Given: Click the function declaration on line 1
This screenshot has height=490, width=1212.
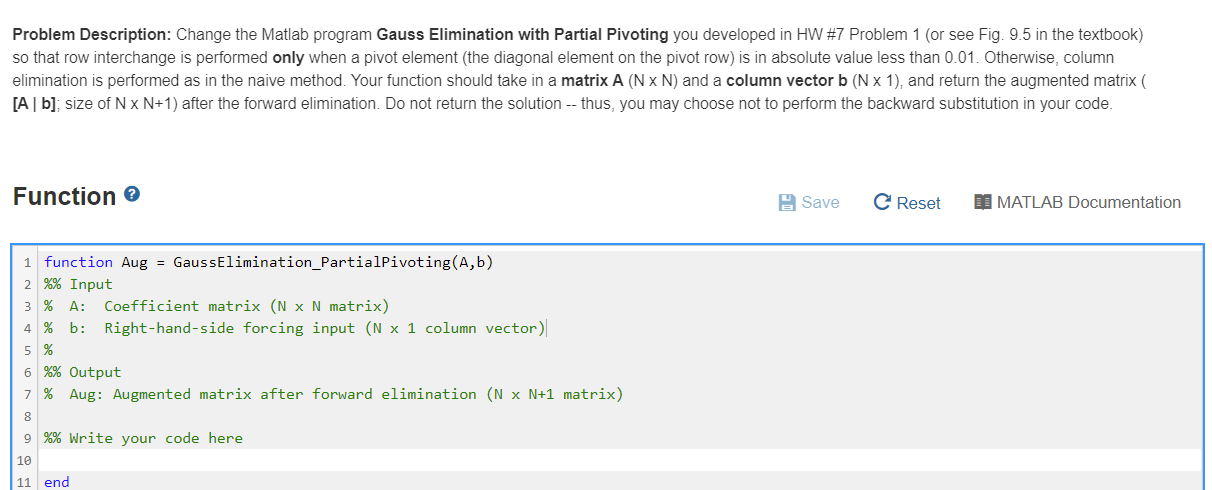Looking at the screenshot, I should [x=268, y=262].
